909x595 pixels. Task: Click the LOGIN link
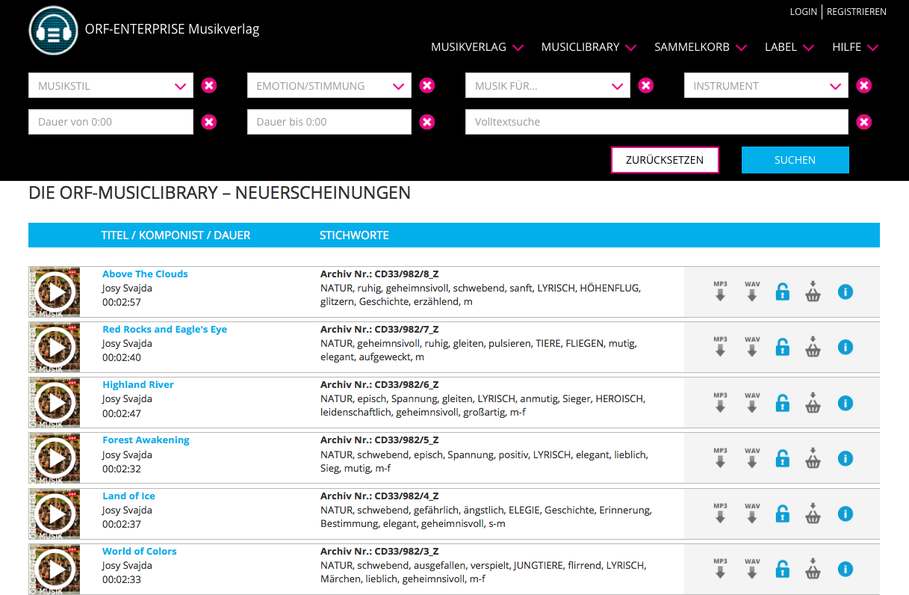(803, 12)
